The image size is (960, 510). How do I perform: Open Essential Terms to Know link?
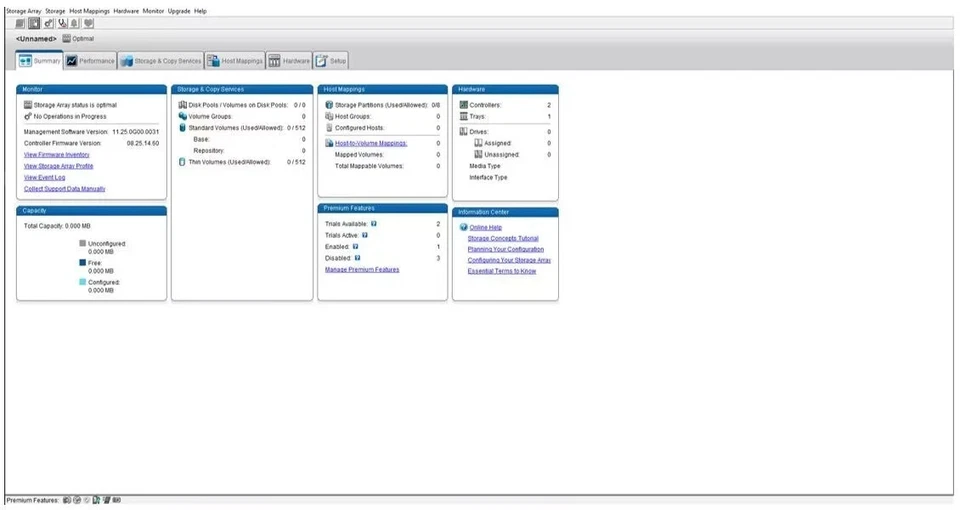pos(502,271)
